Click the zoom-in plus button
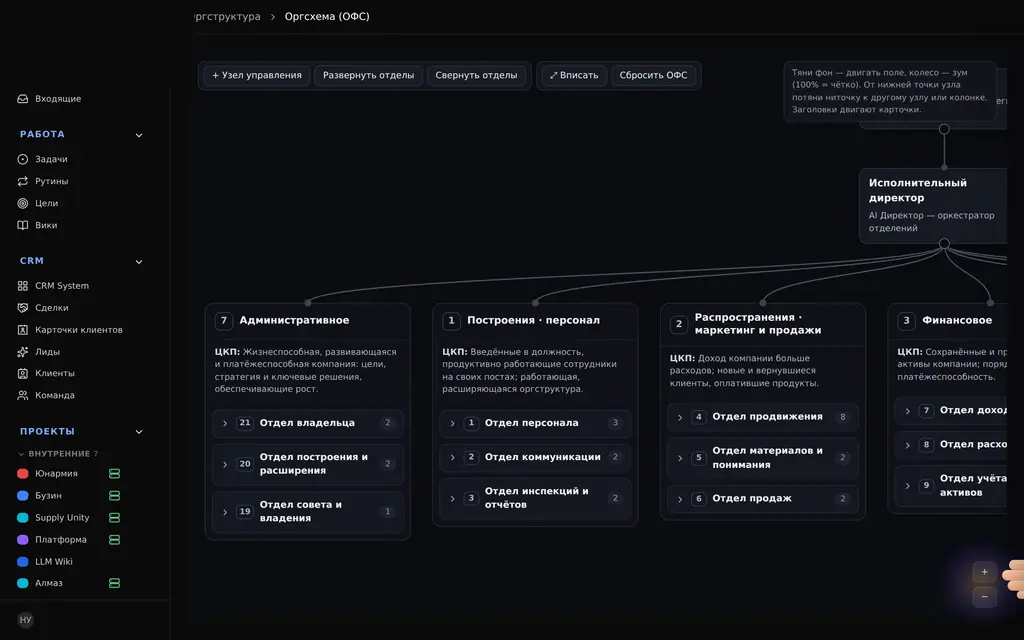Image resolution: width=1024 pixels, height=640 pixels. [x=984, y=572]
